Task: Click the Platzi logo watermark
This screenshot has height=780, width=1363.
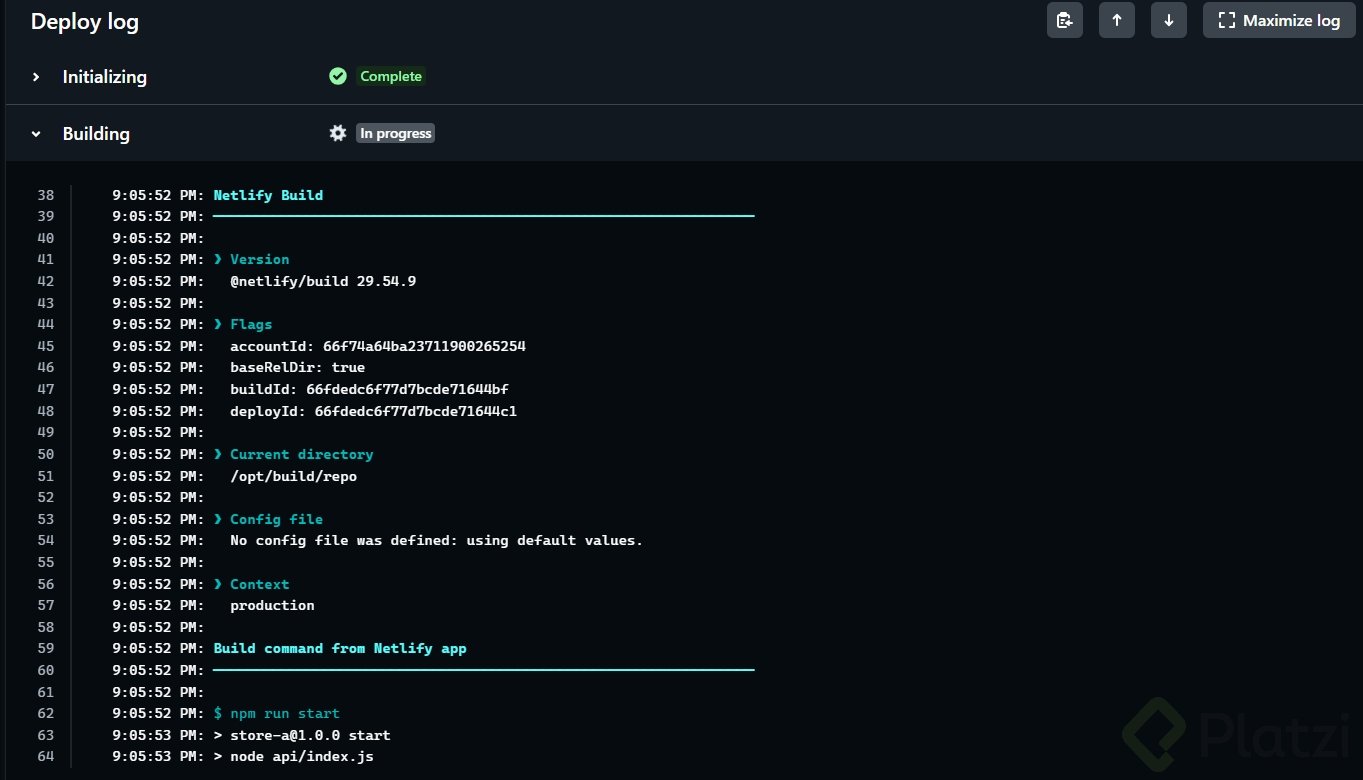Action: (x=1241, y=737)
